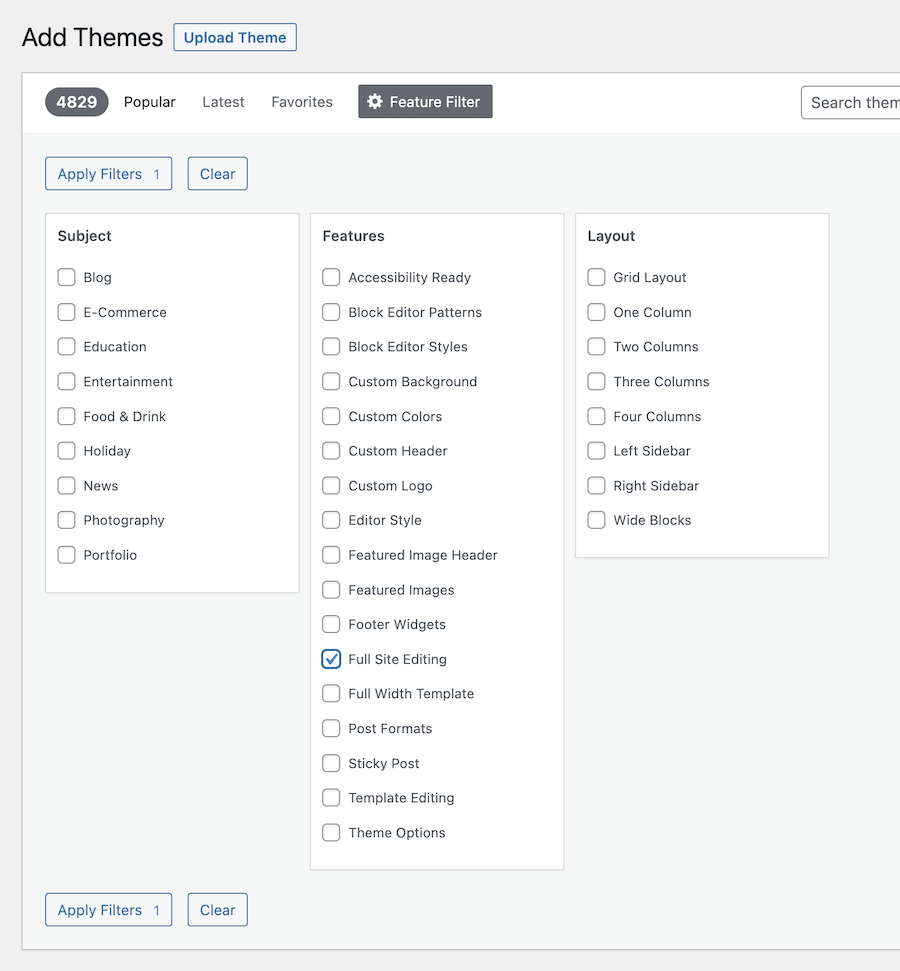Enable Sticky Post filter

click(331, 762)
